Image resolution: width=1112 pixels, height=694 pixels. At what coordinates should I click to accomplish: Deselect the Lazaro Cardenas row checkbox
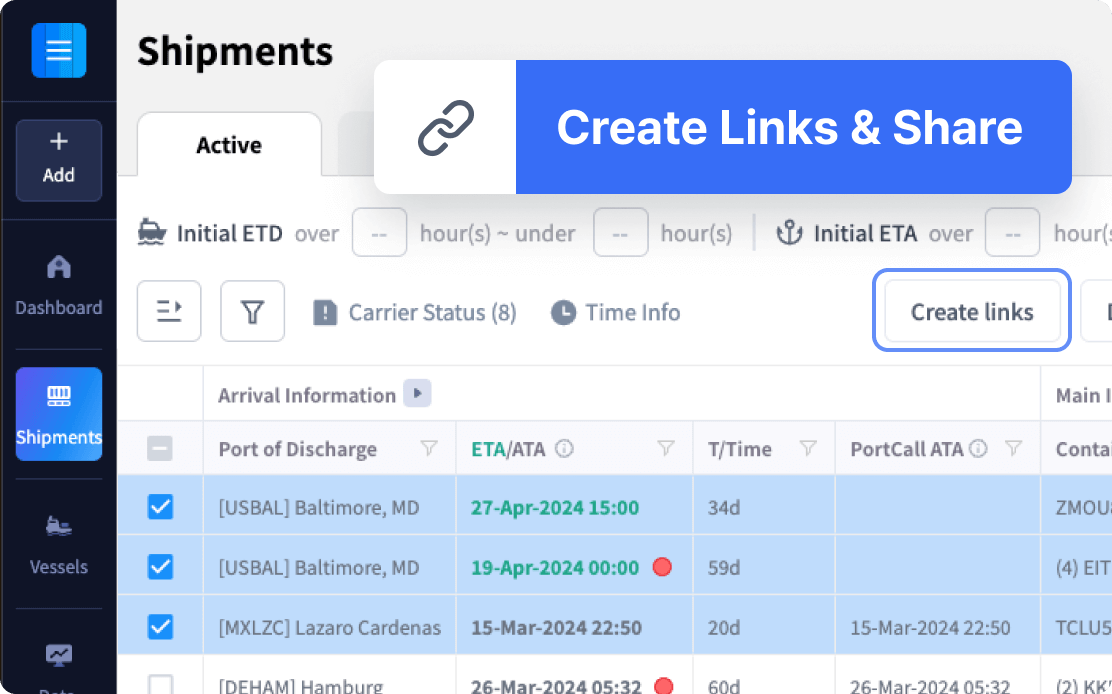[x=158, y=627]
